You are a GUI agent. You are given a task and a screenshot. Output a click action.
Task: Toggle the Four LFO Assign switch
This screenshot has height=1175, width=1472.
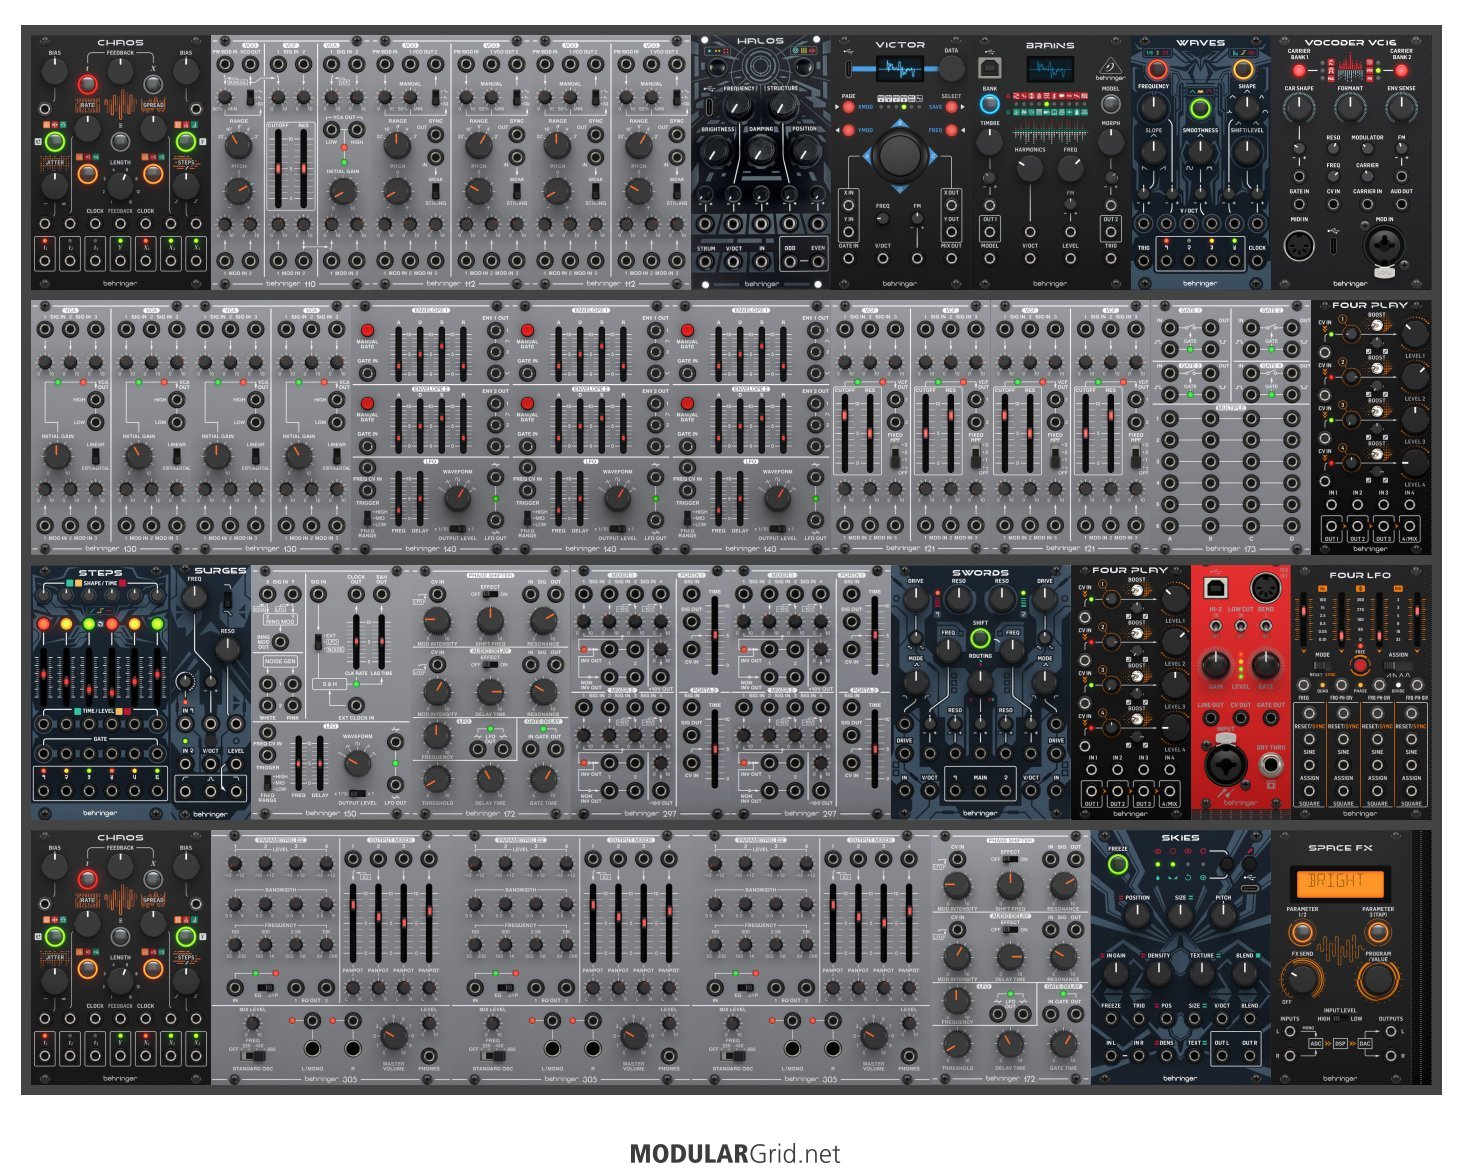point(1398,666)
